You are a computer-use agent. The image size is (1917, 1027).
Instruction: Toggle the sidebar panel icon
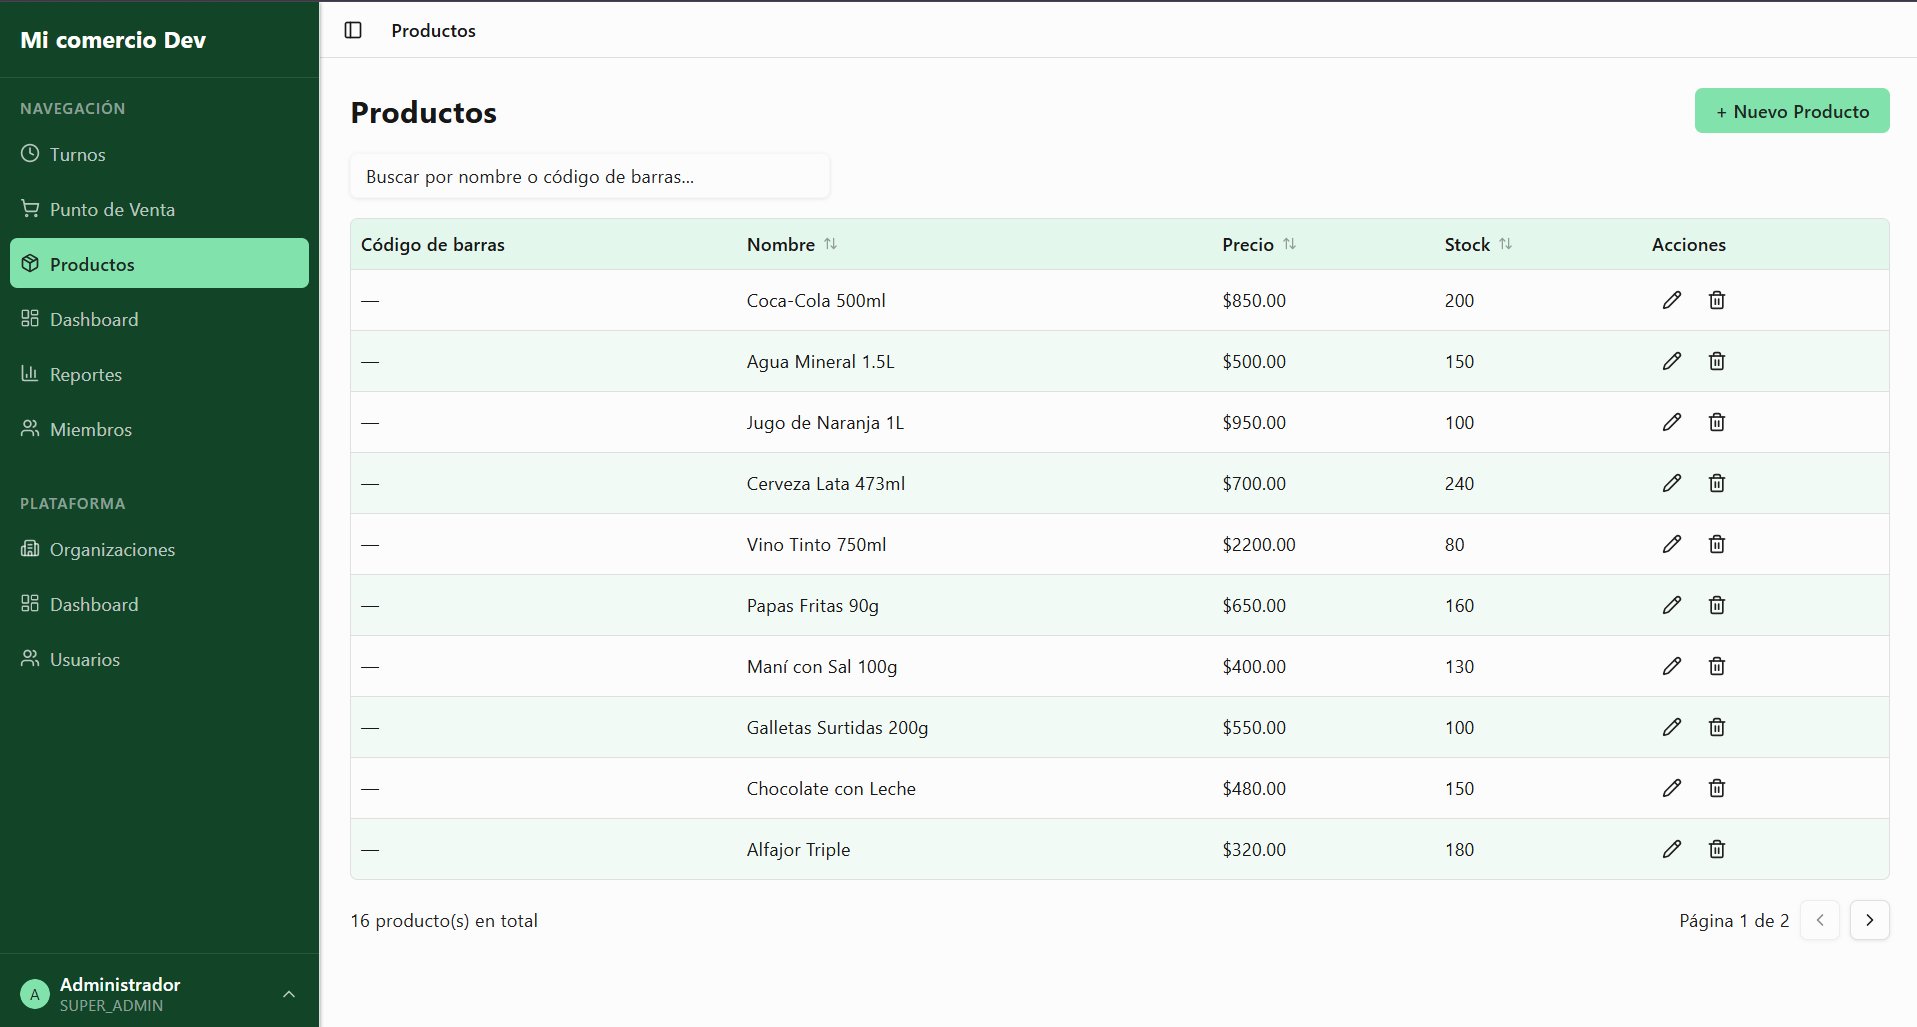(x=353, y=30)
